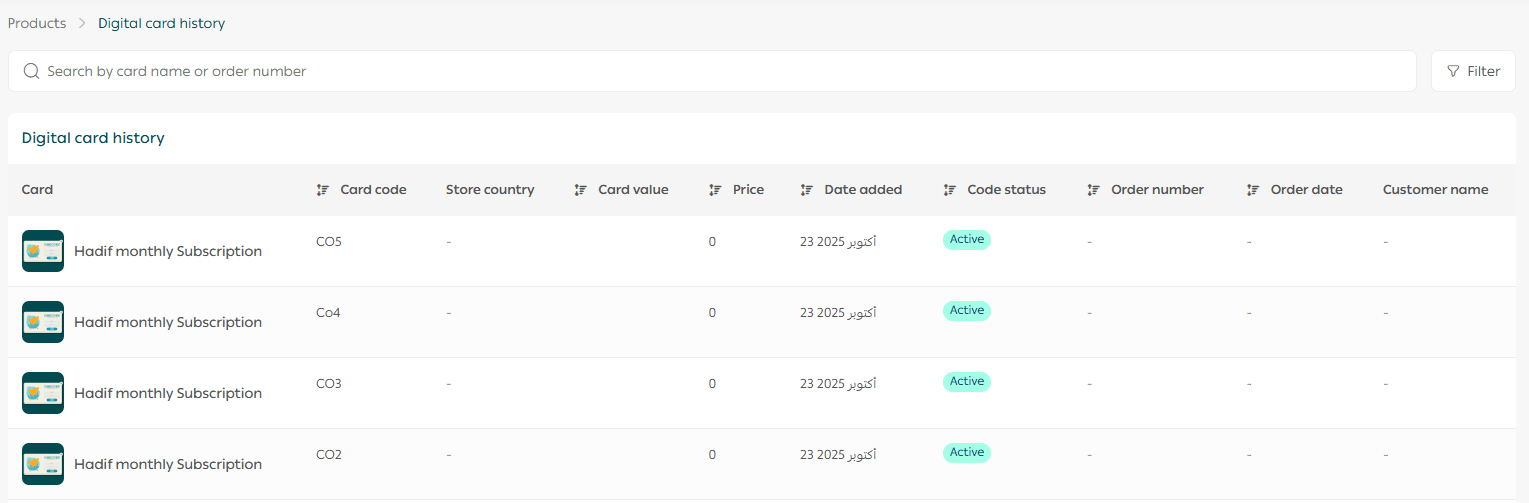Sort by Card value using its icon
The width and height of the screenshot is (1529, 503).
pos(580,190)
